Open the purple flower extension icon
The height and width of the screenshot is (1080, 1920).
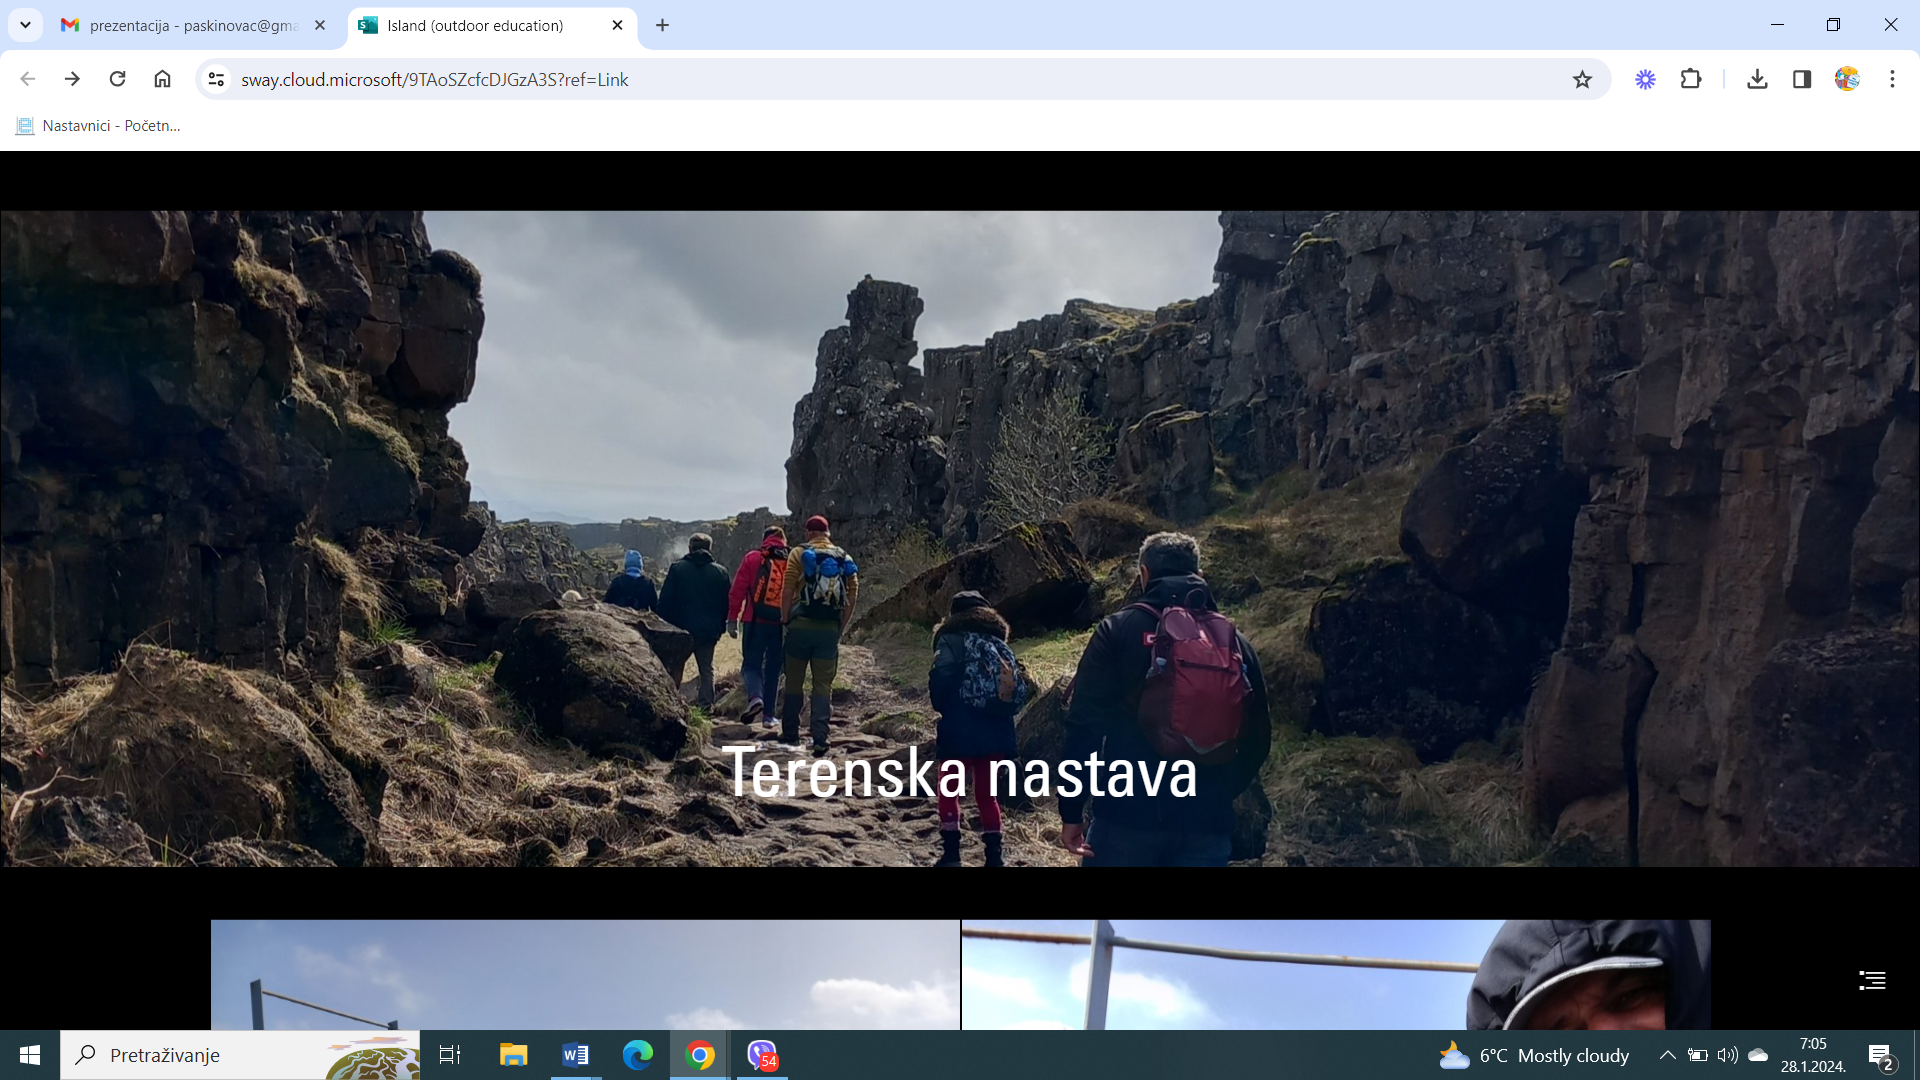pyautogui.click(x=1645, y=79)
